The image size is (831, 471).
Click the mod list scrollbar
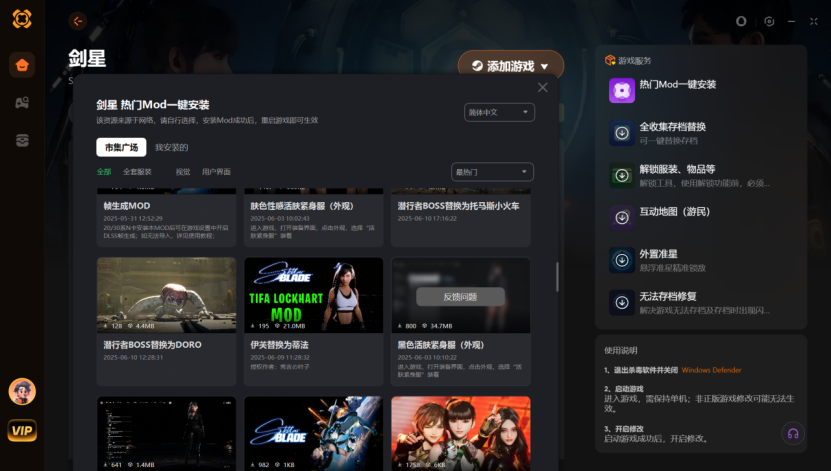point(557,277)
